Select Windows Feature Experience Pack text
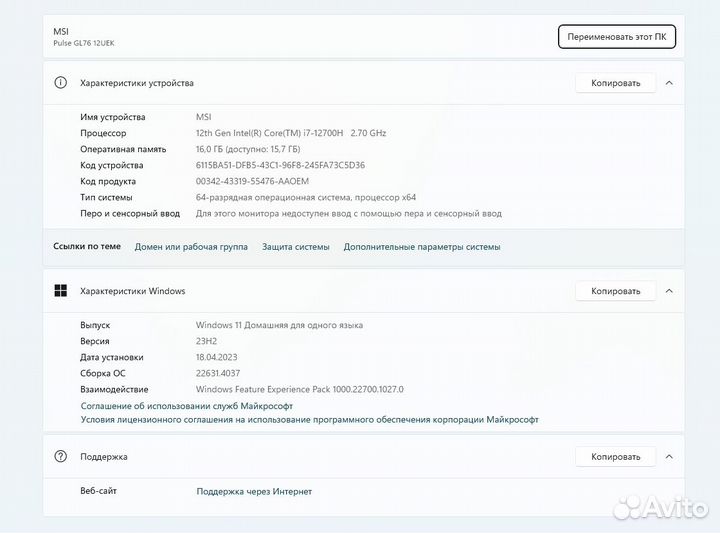Viewport: 720px width, 533px height. 299,389
